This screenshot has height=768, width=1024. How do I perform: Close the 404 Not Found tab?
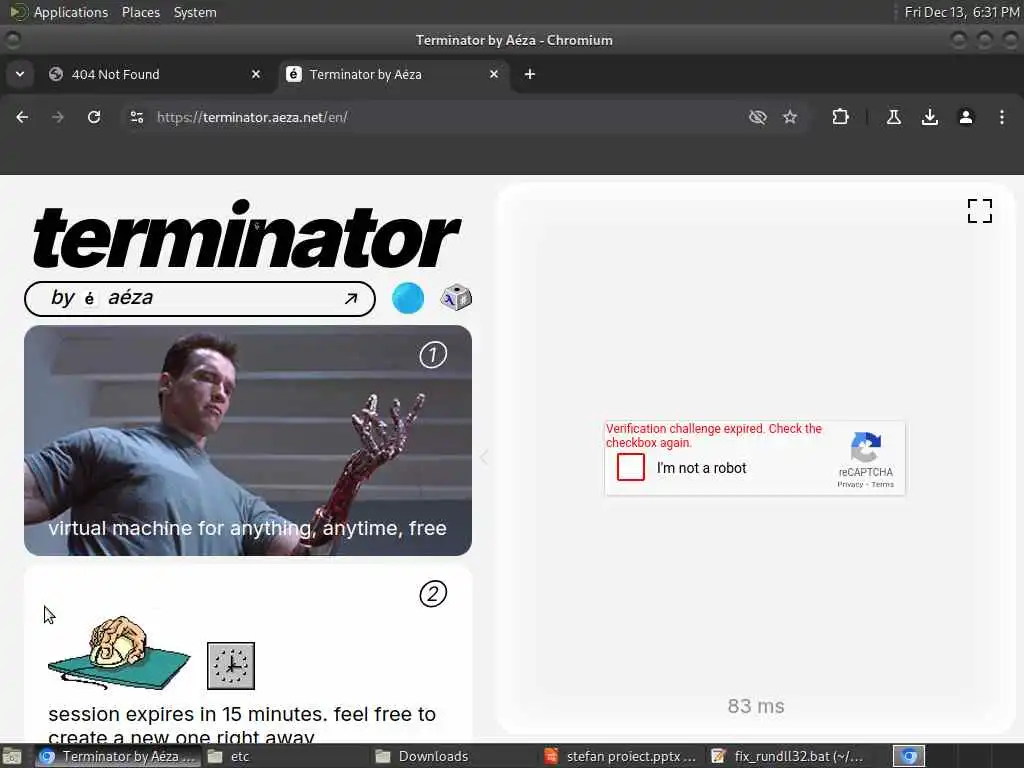(256, 74)
